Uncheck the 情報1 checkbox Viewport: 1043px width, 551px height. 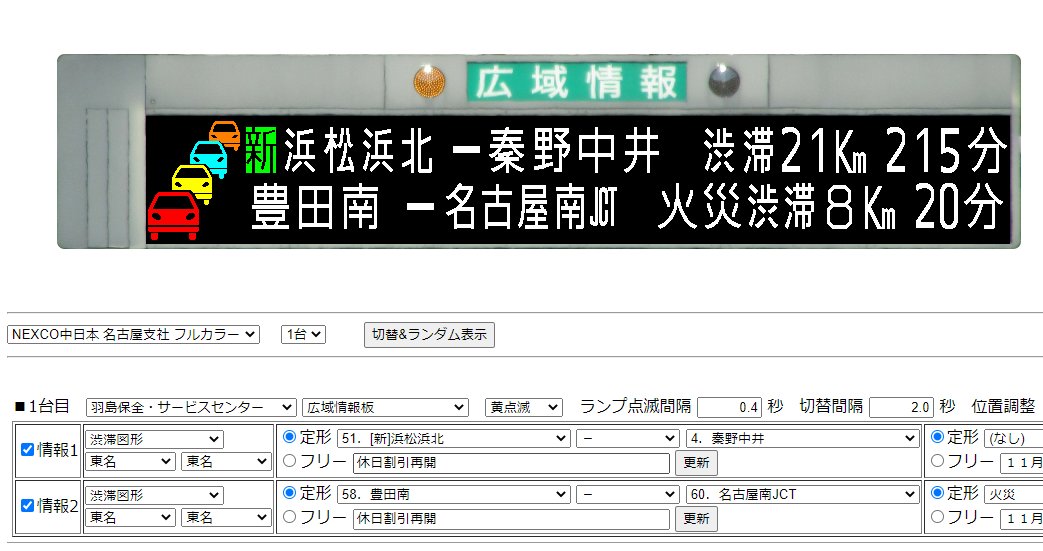(28, 450)
